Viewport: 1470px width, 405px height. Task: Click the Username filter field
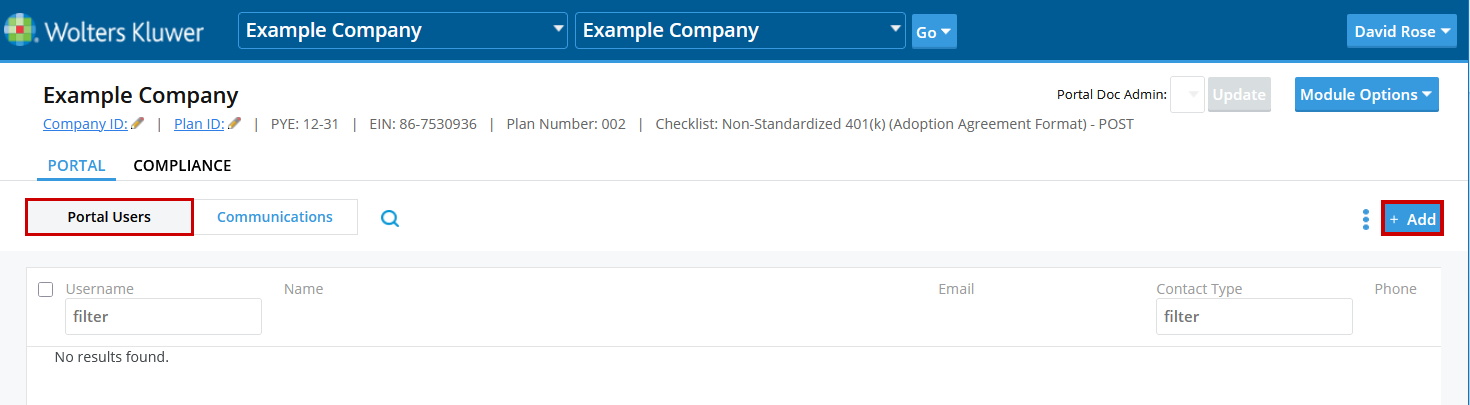click(163, 316)
